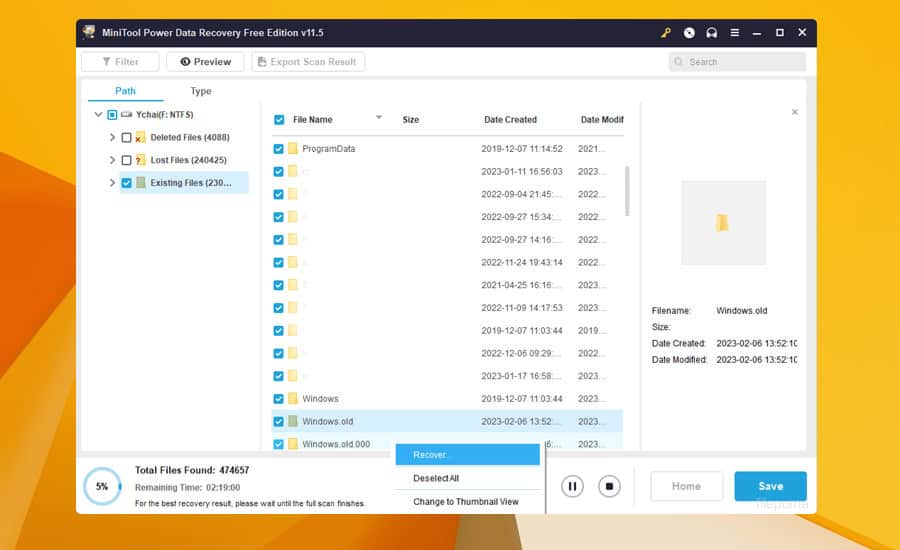Image resolution: width=900 pixels, height=550 pixels.
Task: Expand the Lost Files node
Action: pyautogui.click(x=112, y=160)
